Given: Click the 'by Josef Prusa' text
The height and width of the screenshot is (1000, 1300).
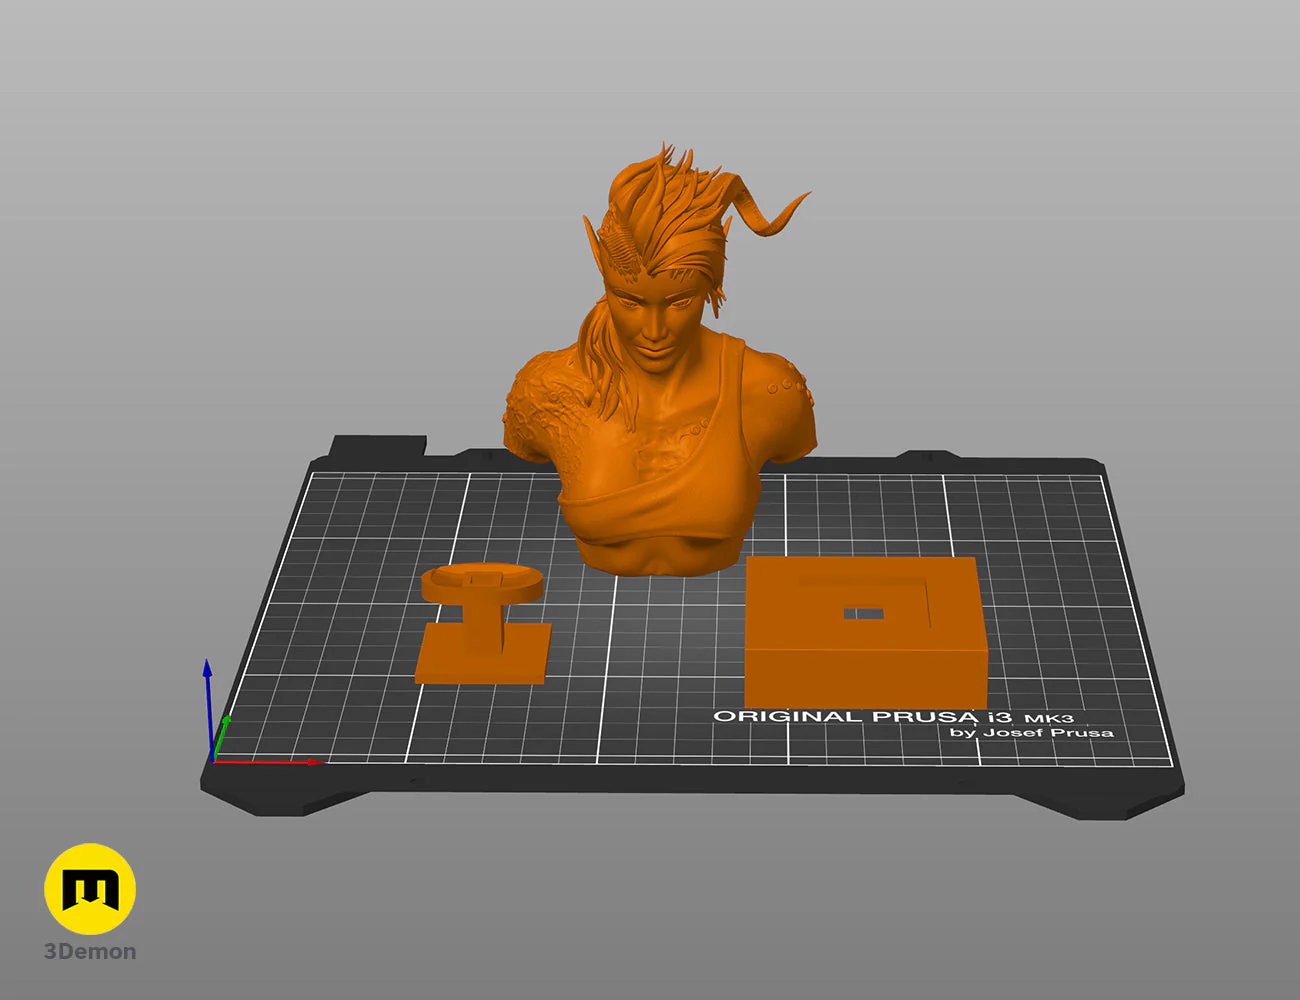Looking at the screenshot, I should pos(1030,733).
